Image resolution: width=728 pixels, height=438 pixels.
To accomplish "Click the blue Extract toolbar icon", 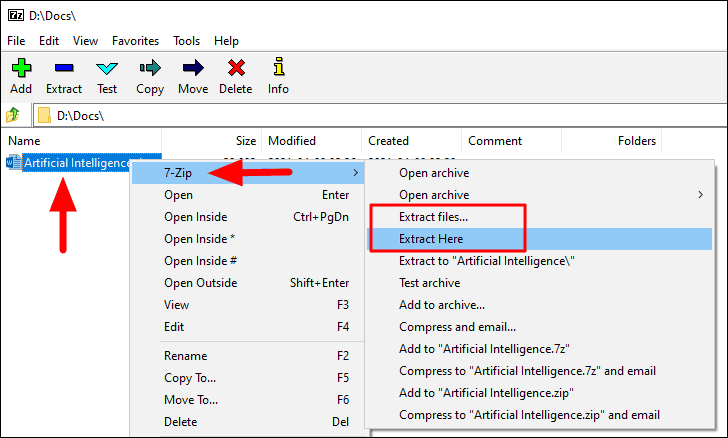I will [64, 68].
